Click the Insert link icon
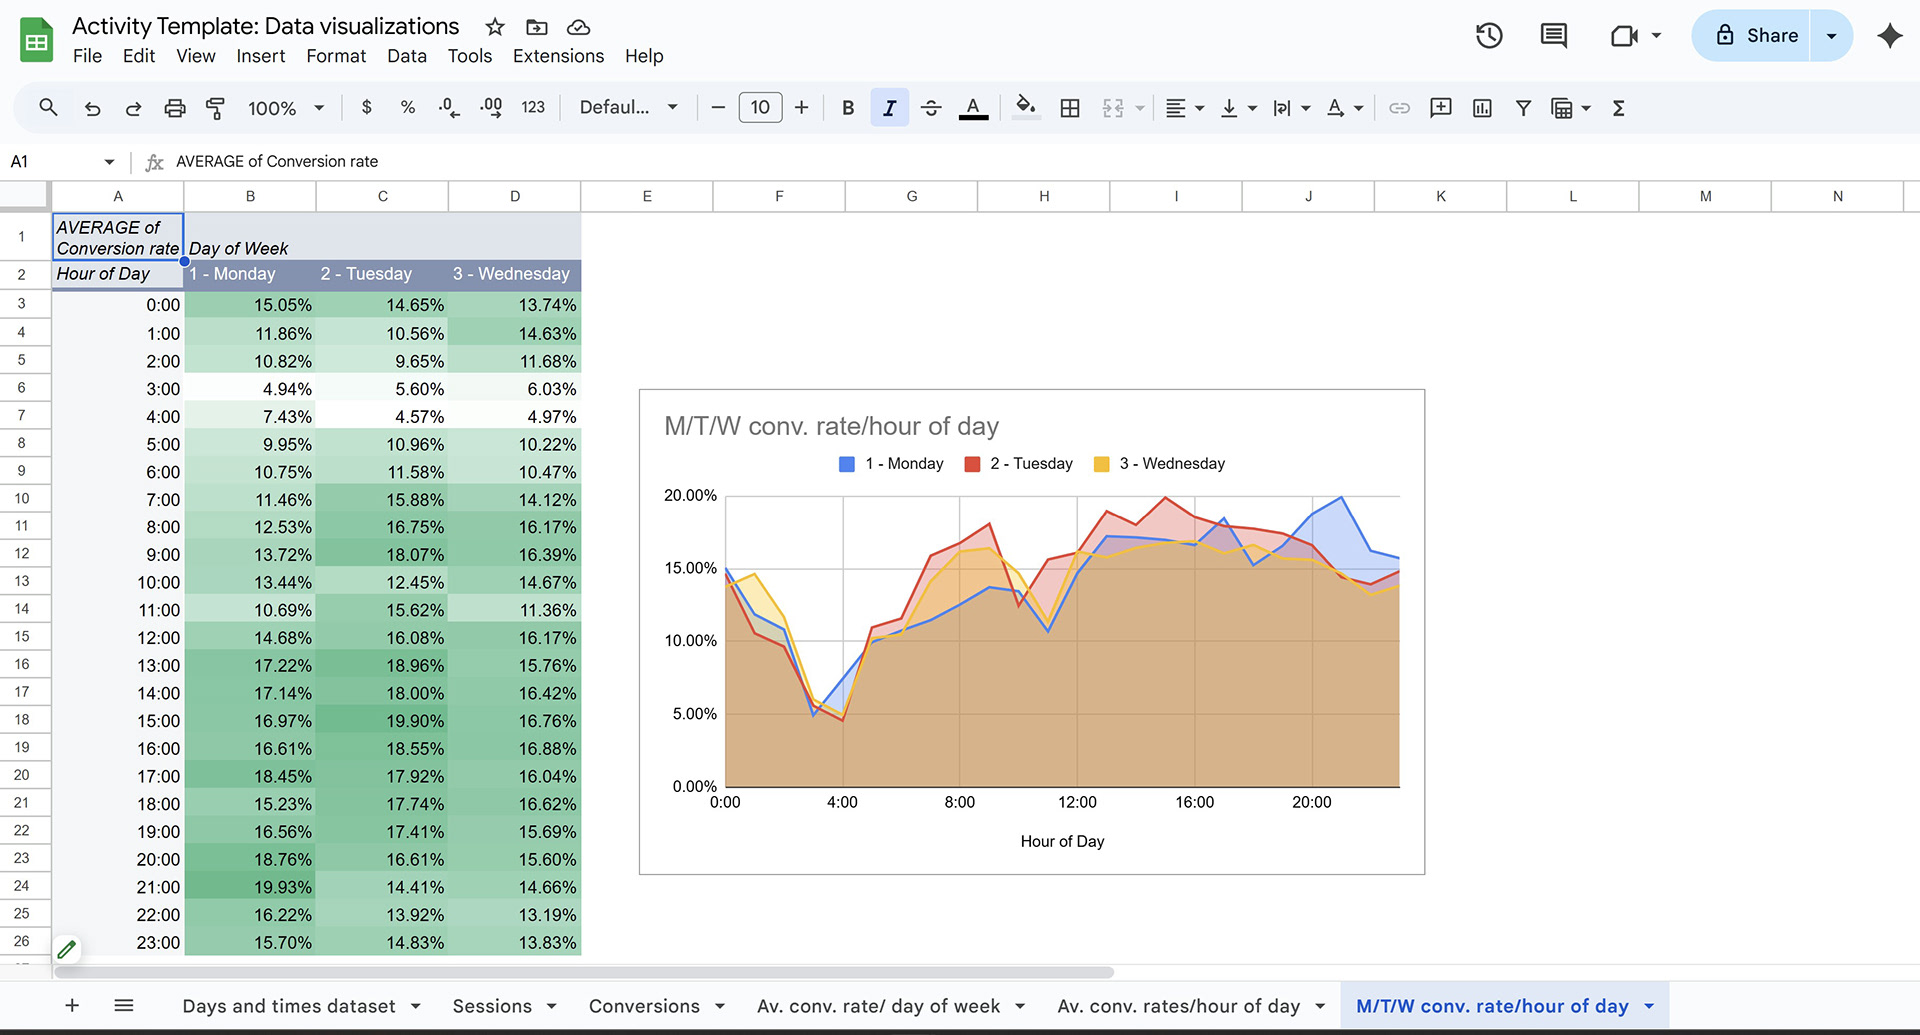 1399,108
